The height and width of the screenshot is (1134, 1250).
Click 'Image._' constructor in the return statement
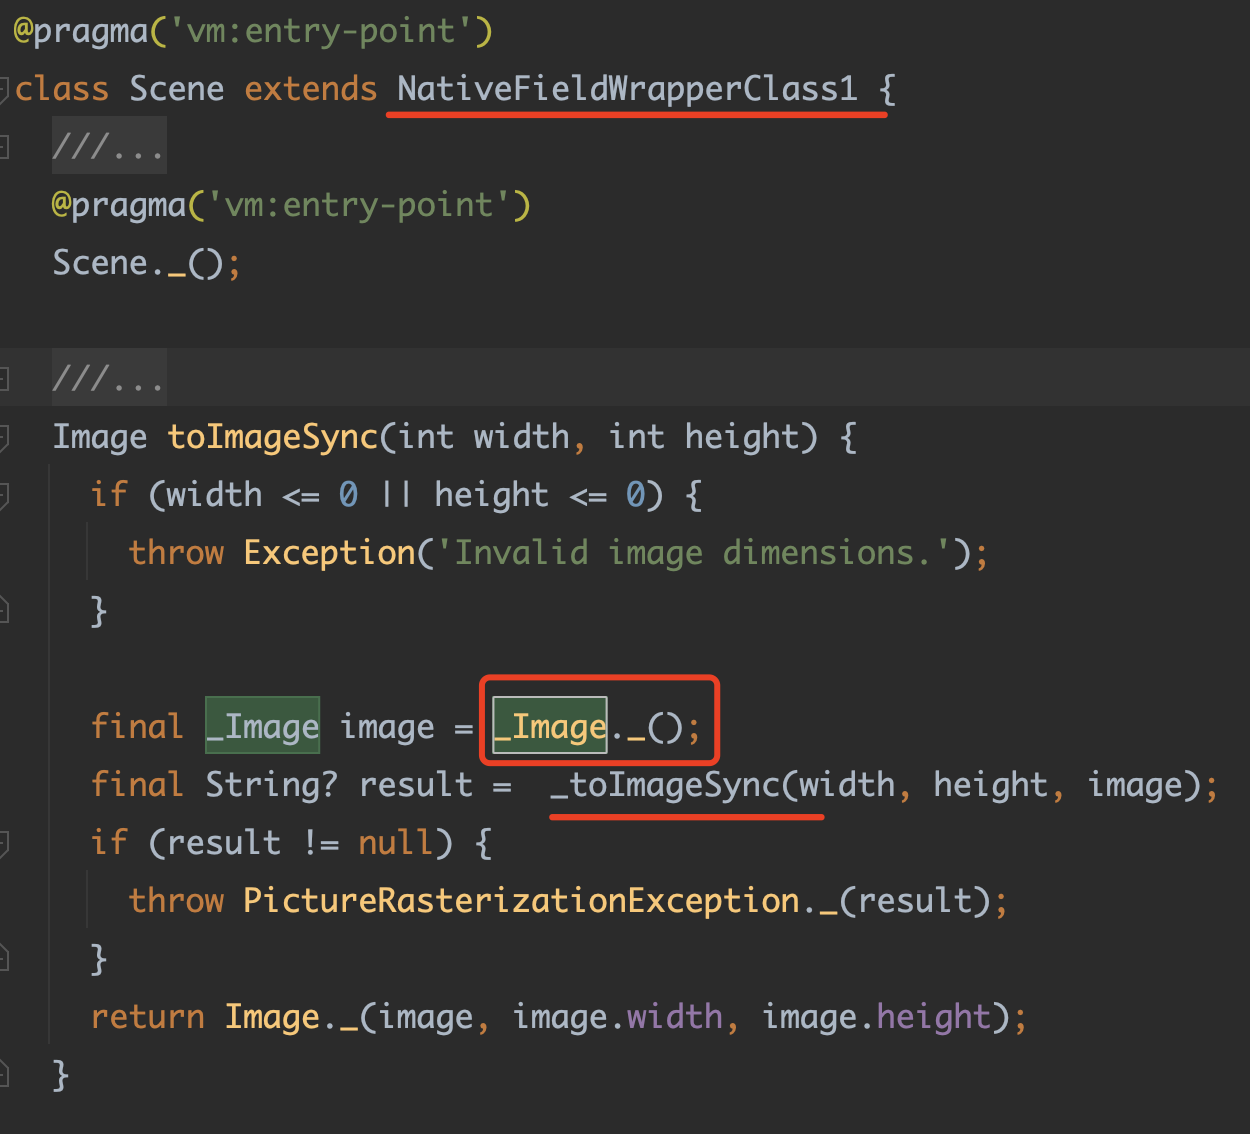click(x=291, y=1017)
